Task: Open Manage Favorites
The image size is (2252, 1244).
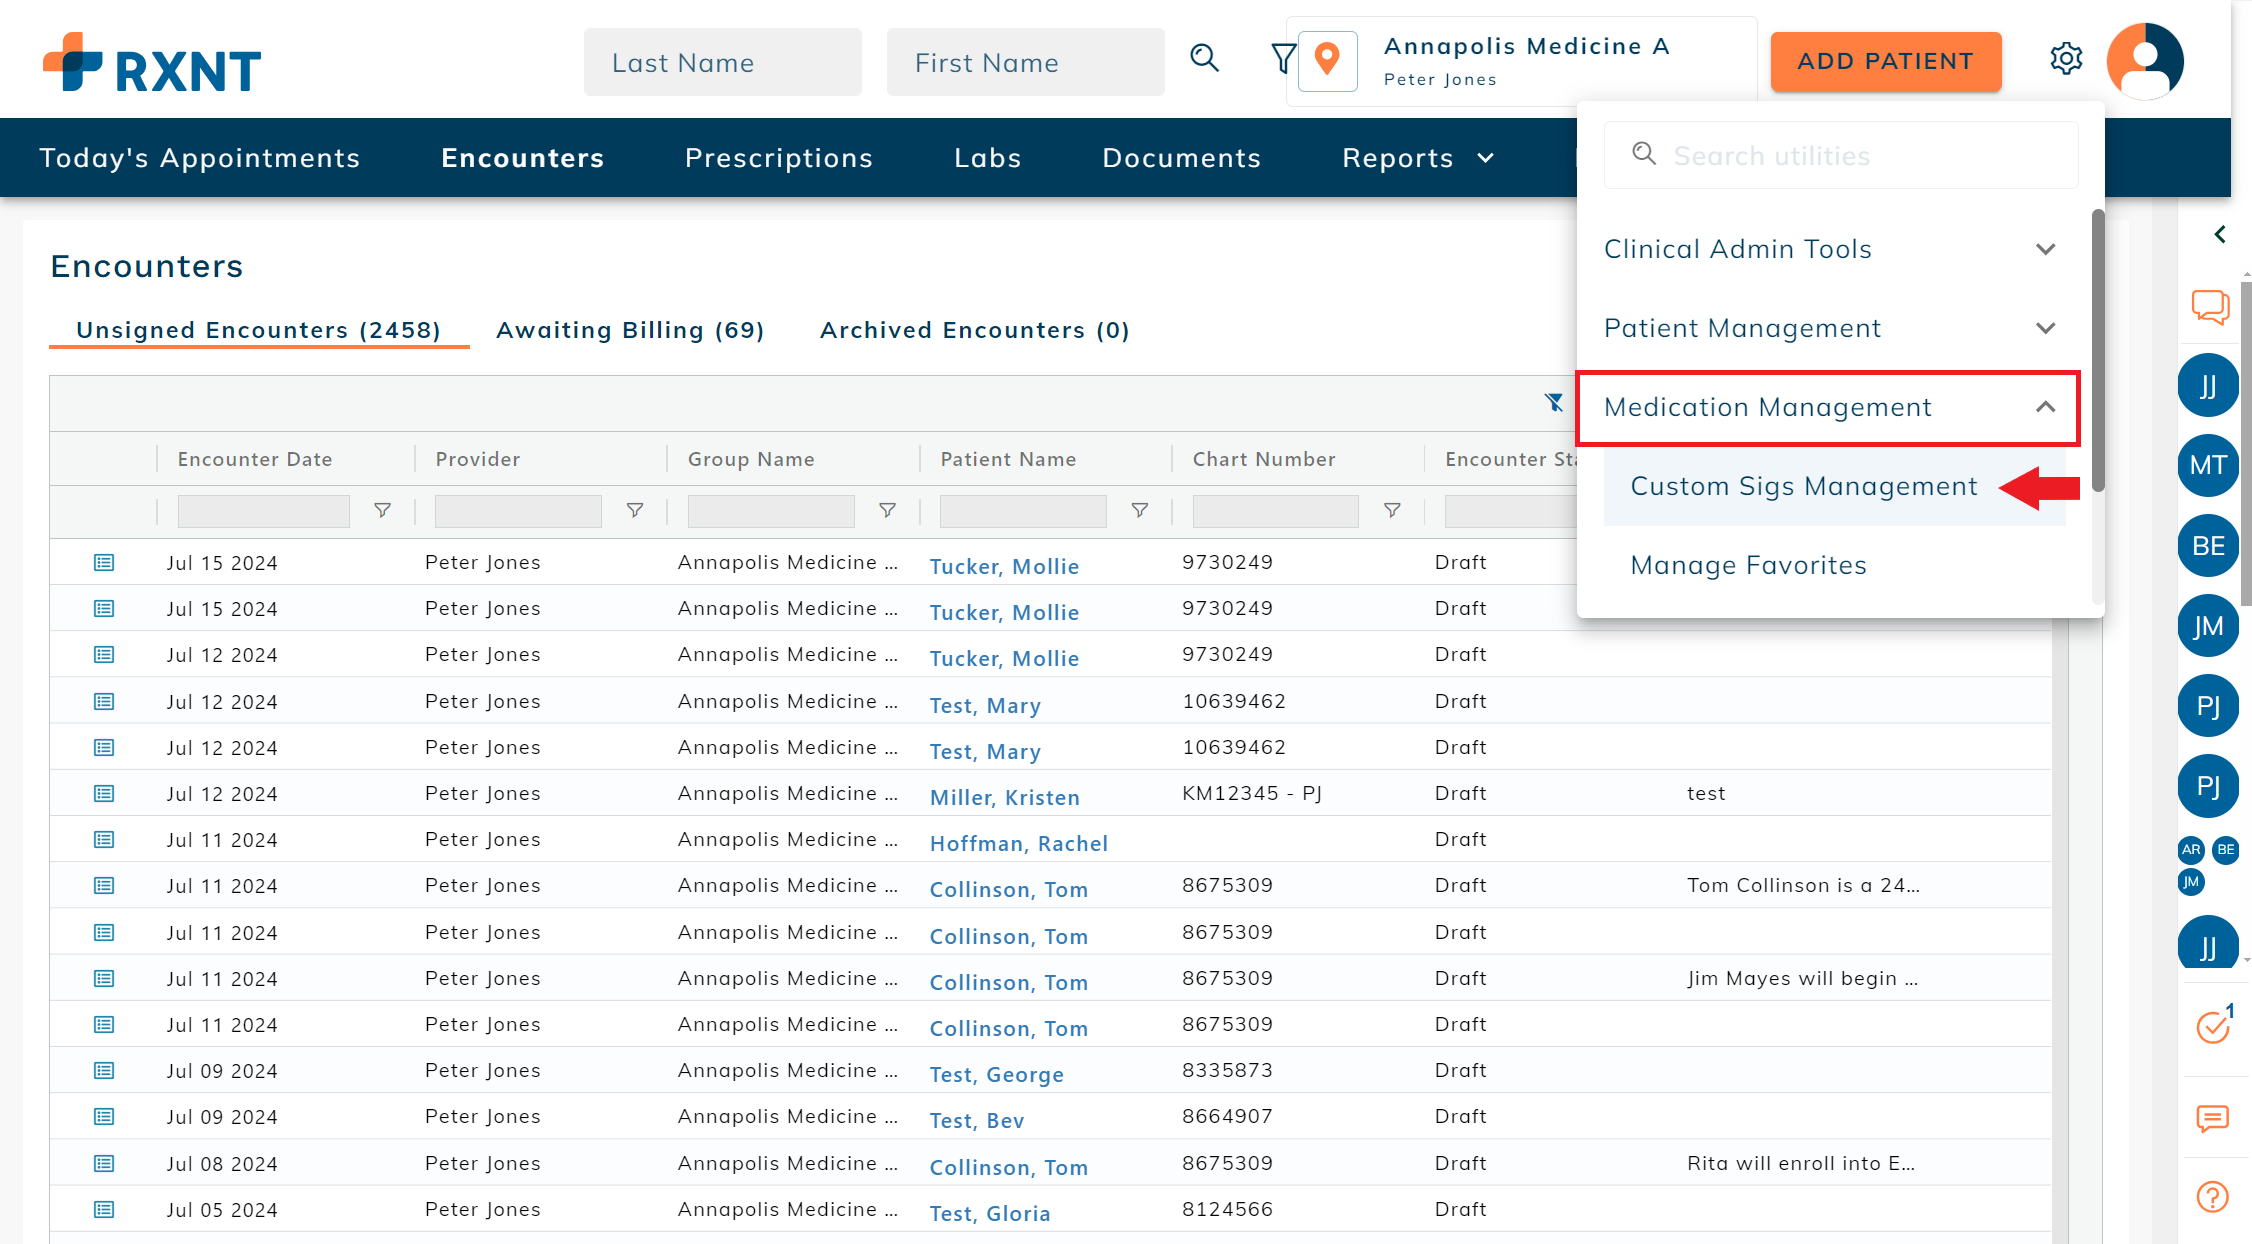Action: pos(1749,566)
